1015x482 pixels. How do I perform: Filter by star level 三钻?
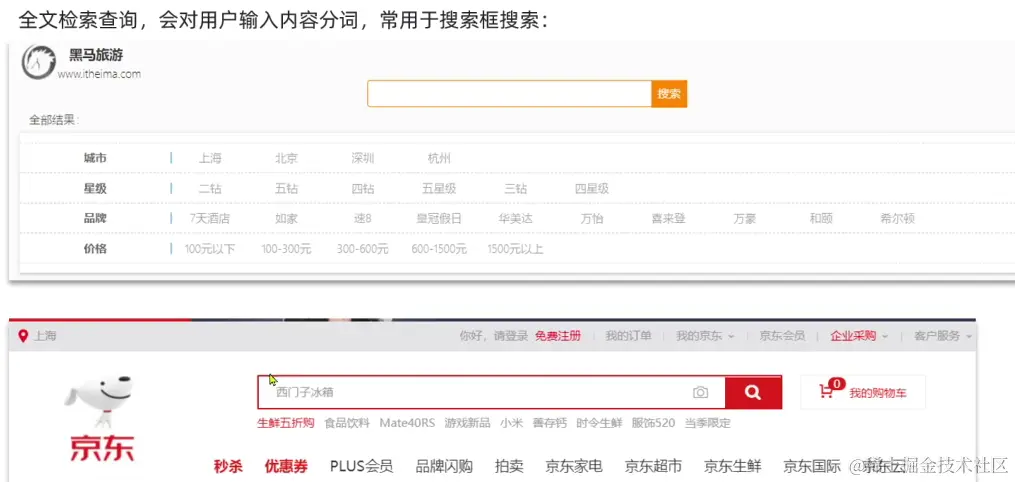(515, 189)
